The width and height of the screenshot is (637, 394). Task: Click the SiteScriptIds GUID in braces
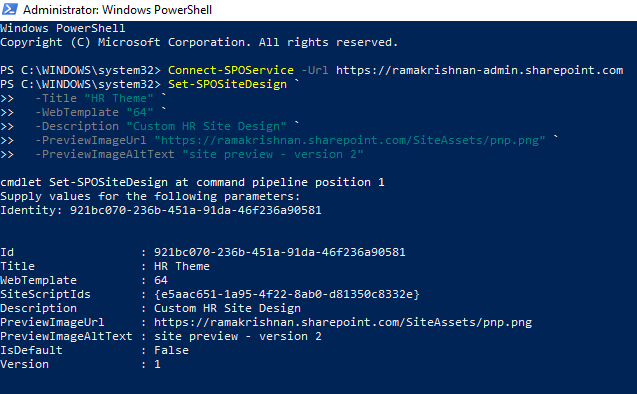tap(287, 294)
